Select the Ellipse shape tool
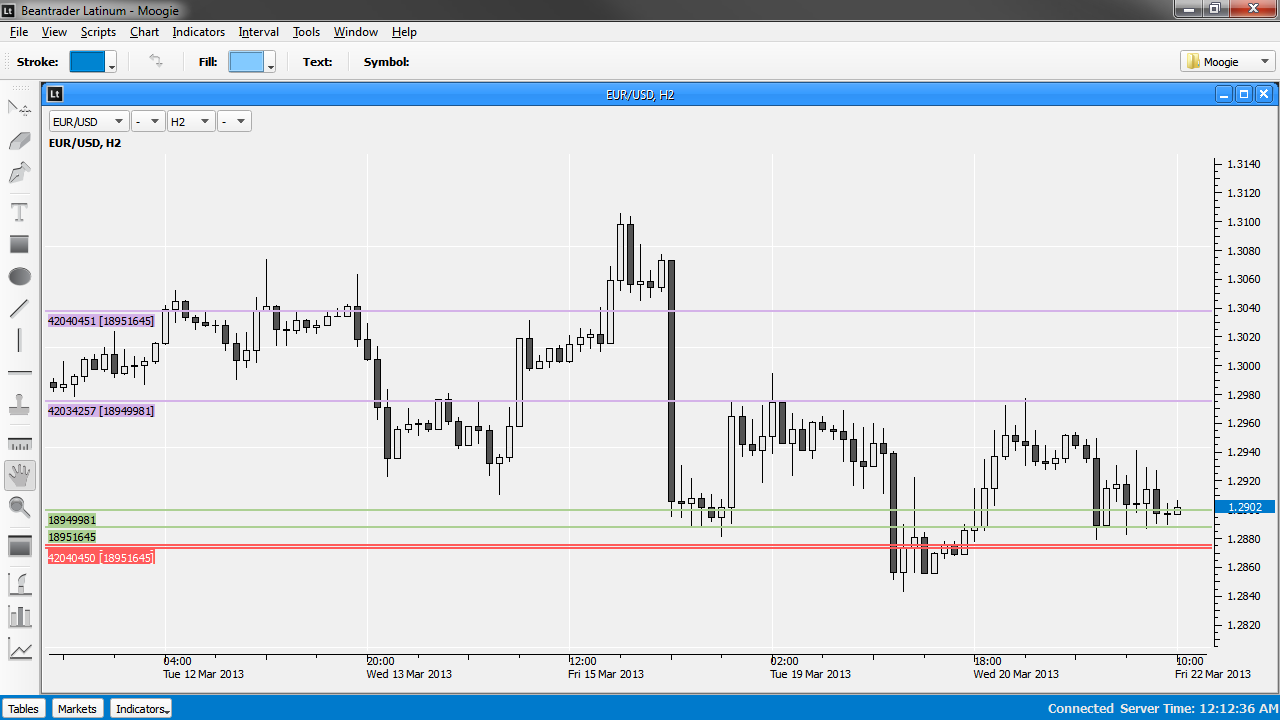 click(20, 277)
